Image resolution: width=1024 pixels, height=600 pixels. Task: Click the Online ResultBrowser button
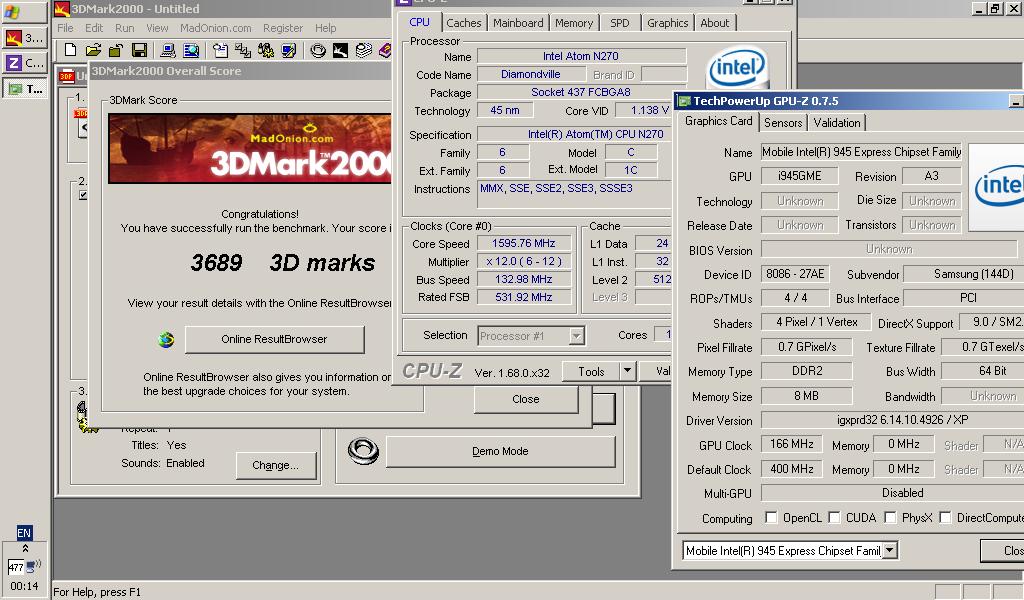point(274,339)
